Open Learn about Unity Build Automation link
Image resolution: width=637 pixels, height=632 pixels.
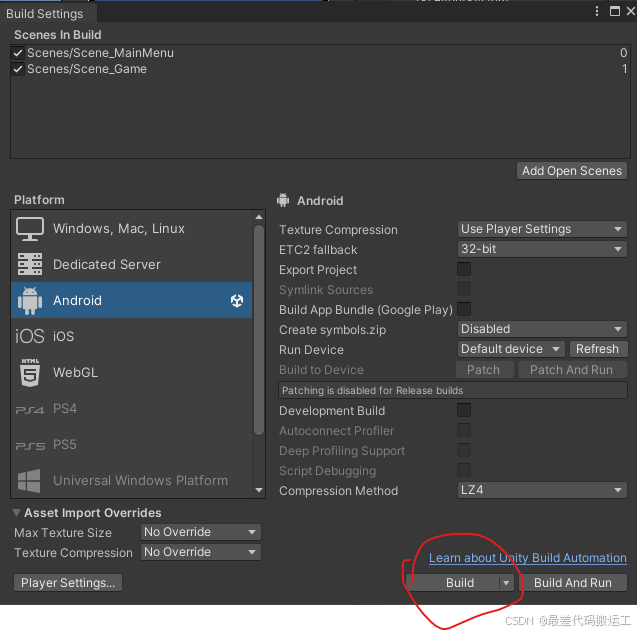pos(528,558)
